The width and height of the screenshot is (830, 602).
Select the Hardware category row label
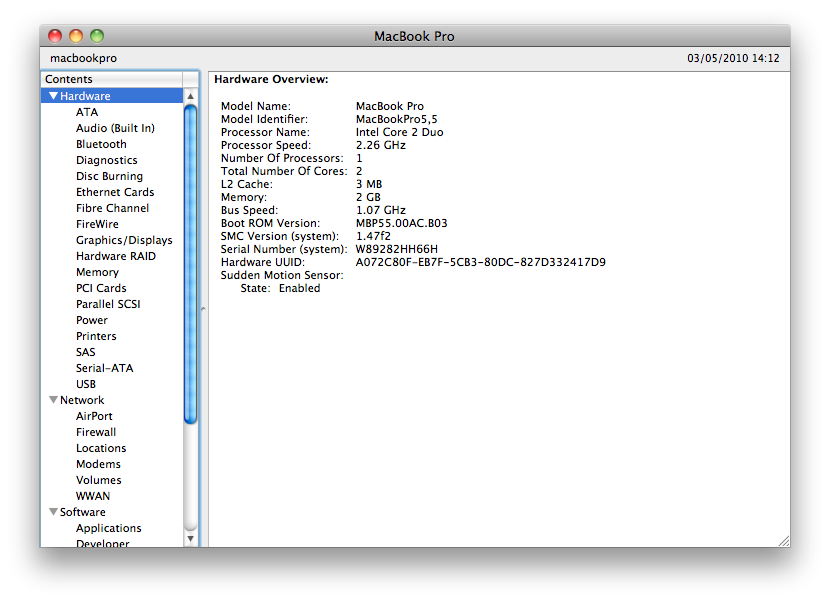[85, 96]
